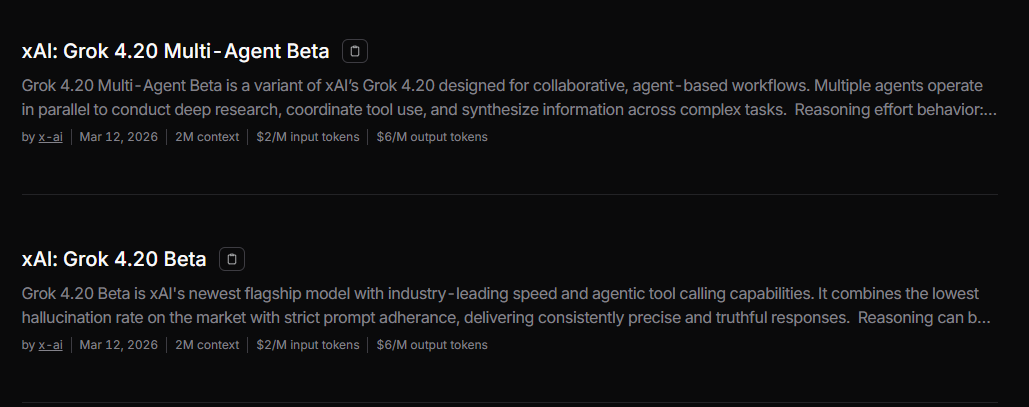
Task: Click the Grok 4.20 Beta description text
Action: pyautogui.click(x=400, y=305)
